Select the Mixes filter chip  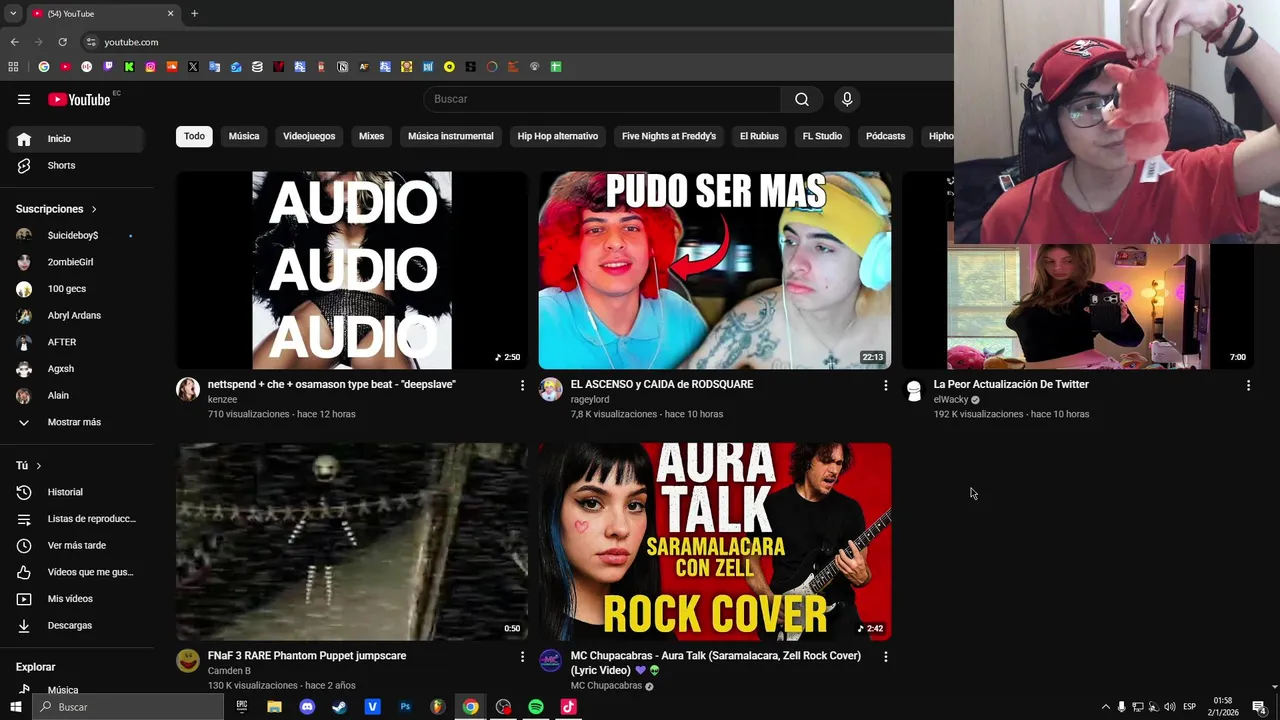pyautogui.click(x=371, y=136)
